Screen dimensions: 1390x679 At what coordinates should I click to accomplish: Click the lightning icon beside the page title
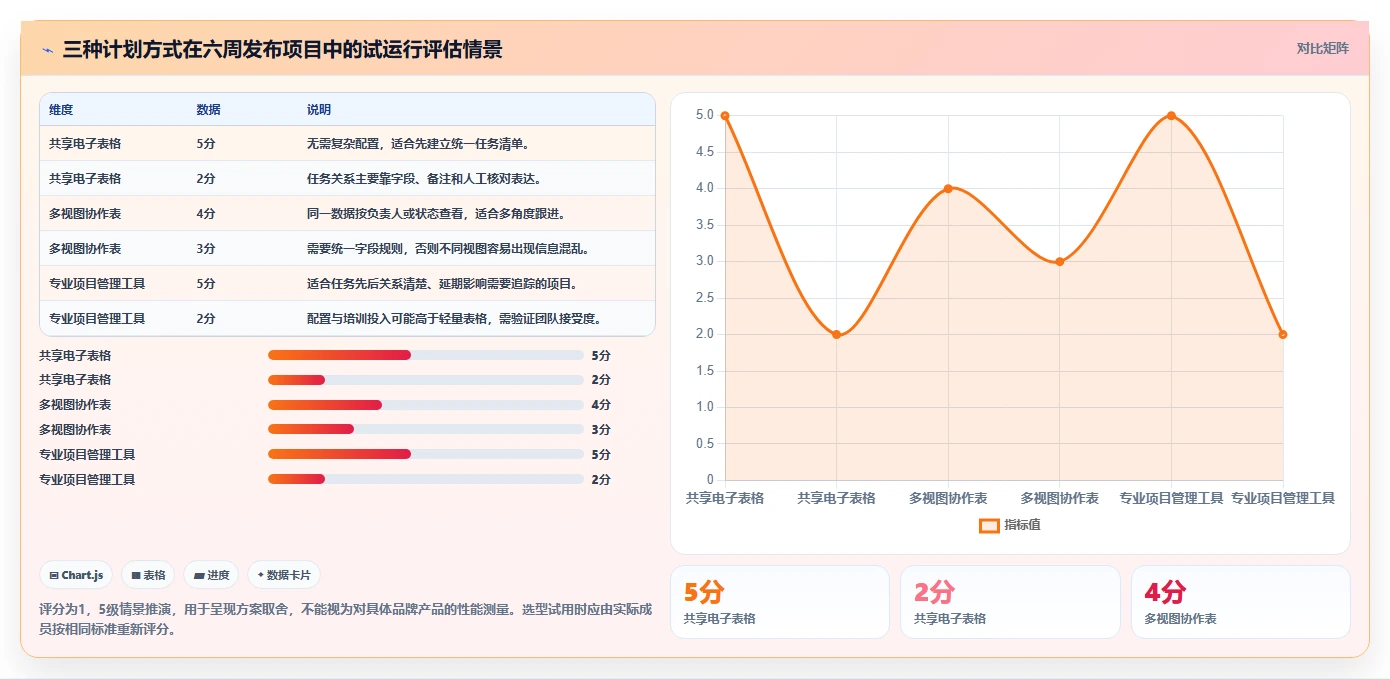tap(48, 50)
